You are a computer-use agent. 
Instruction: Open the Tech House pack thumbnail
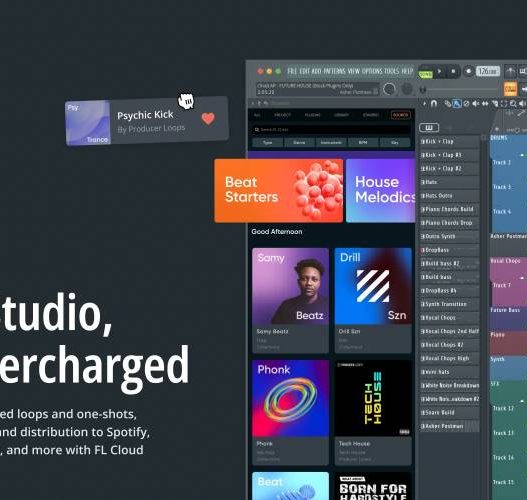pos(373,399)
